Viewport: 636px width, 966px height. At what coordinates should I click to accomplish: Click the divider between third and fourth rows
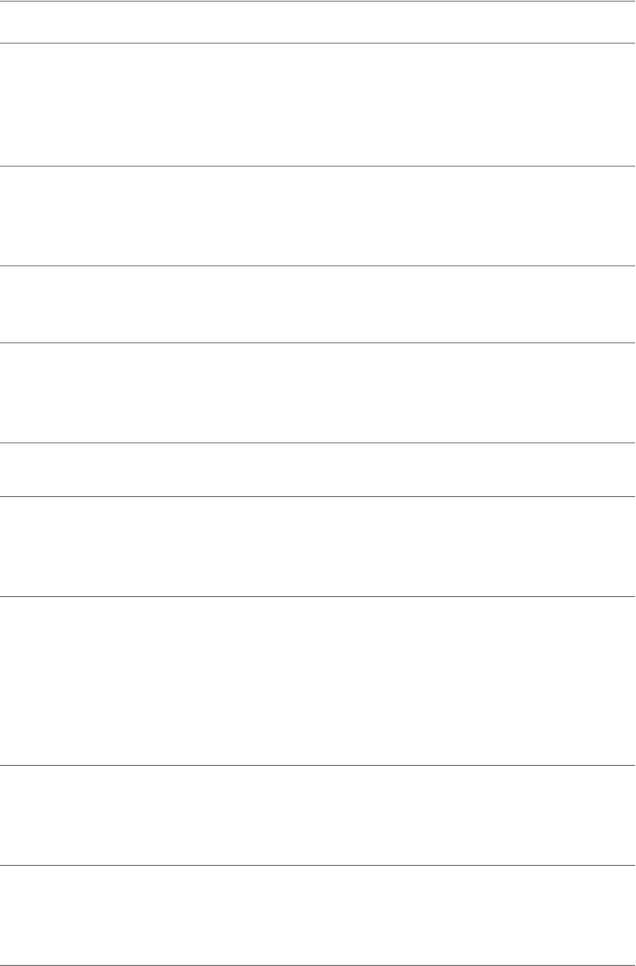[x=317, y=266]
